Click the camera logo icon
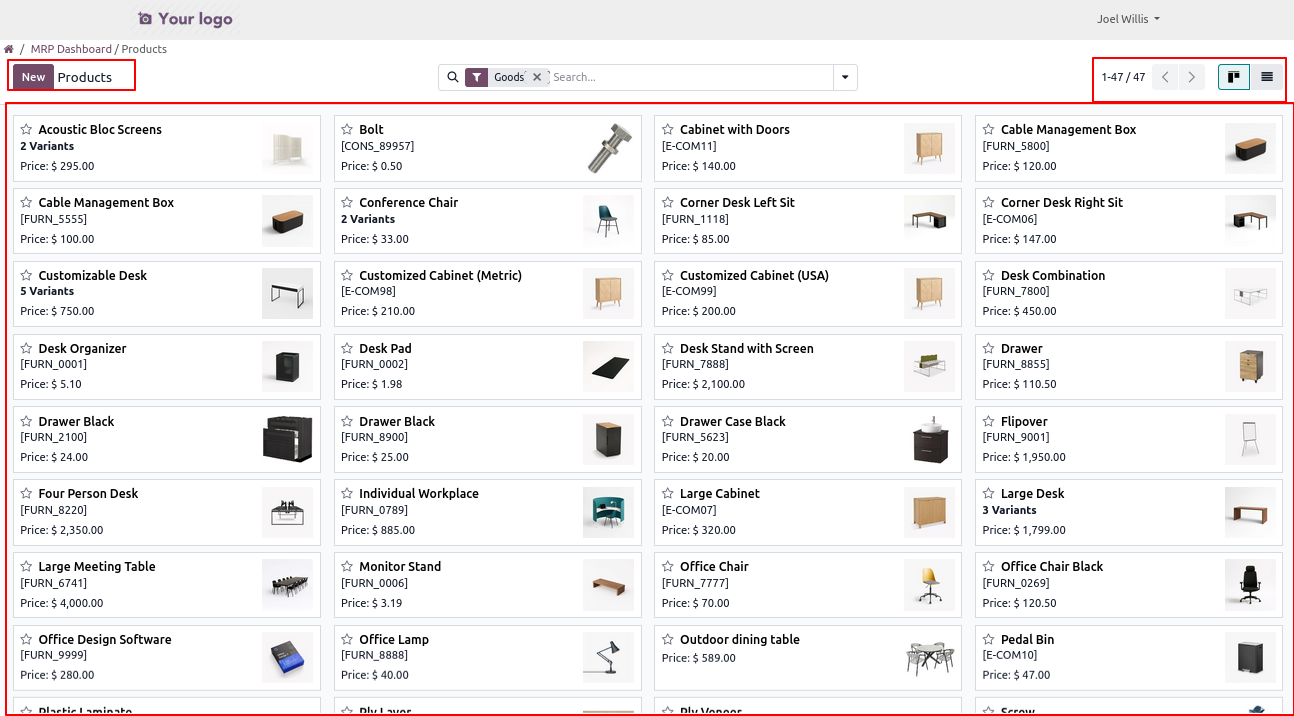Viewport: 1294px width, 716px height. tap(145, 19)
